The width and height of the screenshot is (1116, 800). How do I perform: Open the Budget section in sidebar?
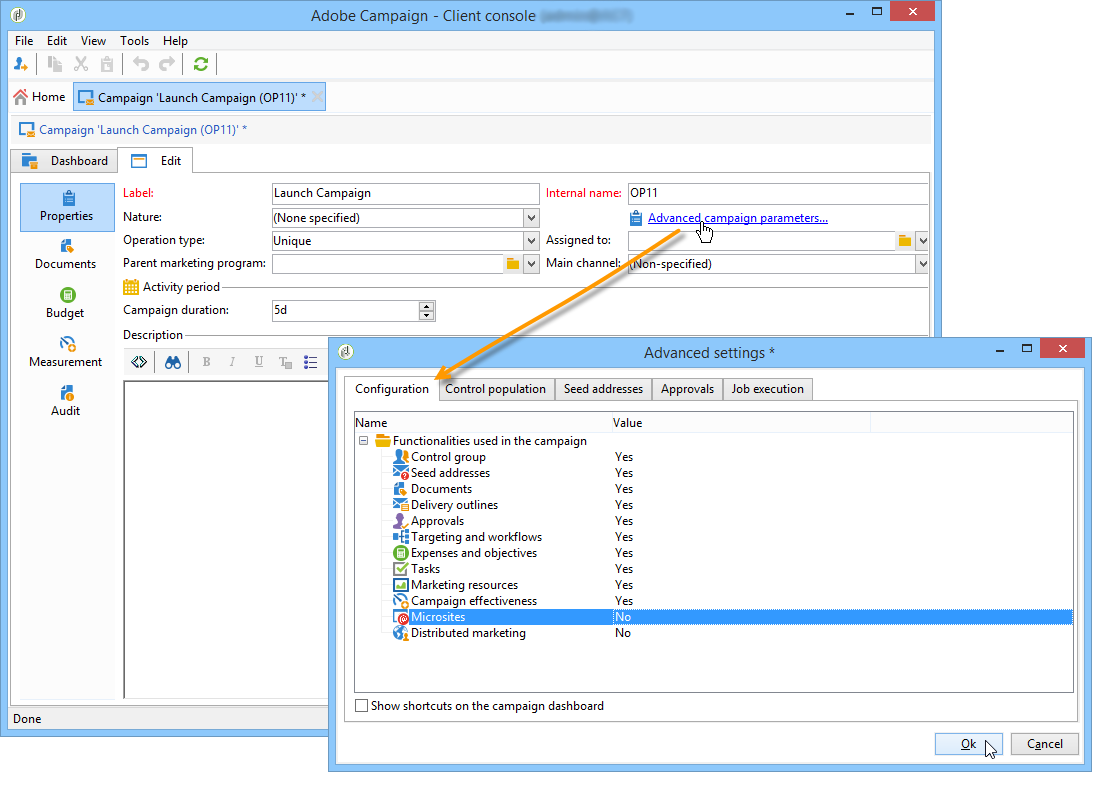65,303
